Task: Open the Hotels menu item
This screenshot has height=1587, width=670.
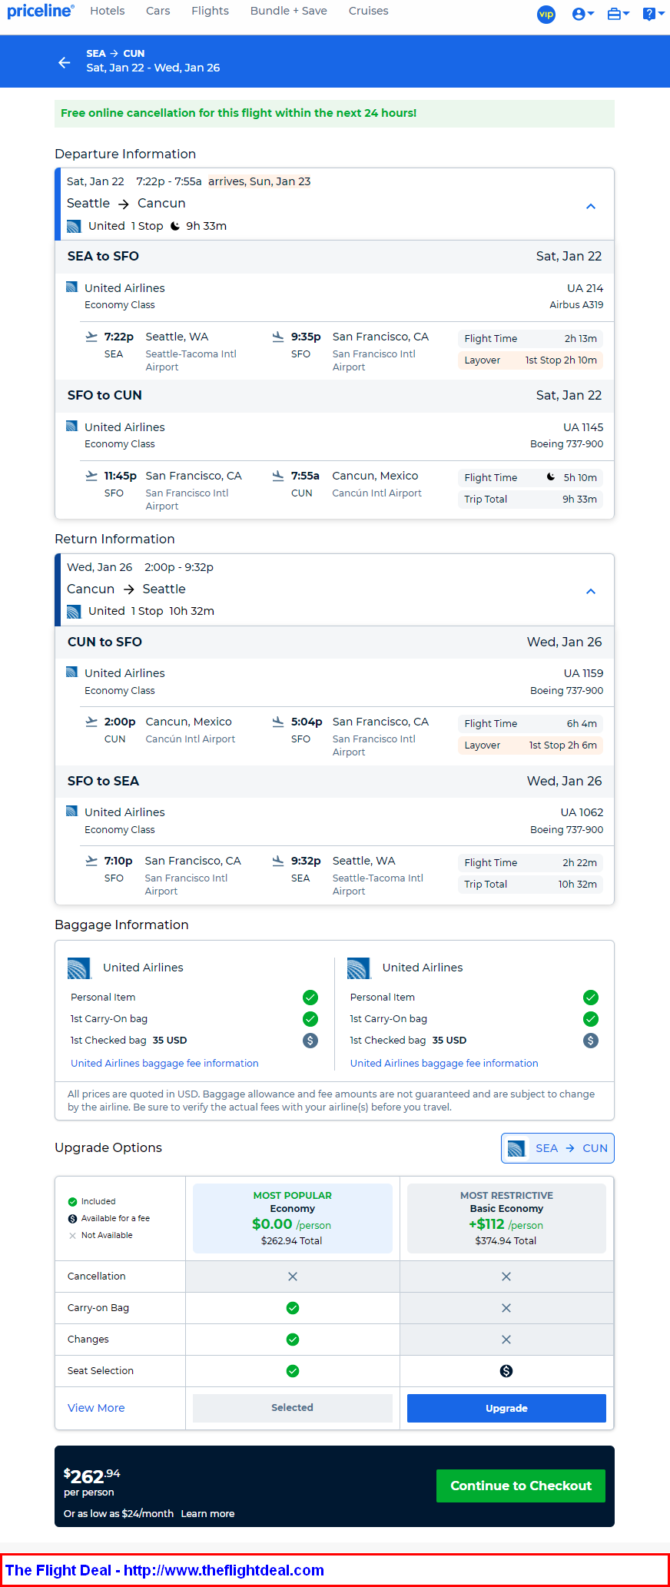Action: click(x=107, y=11)
